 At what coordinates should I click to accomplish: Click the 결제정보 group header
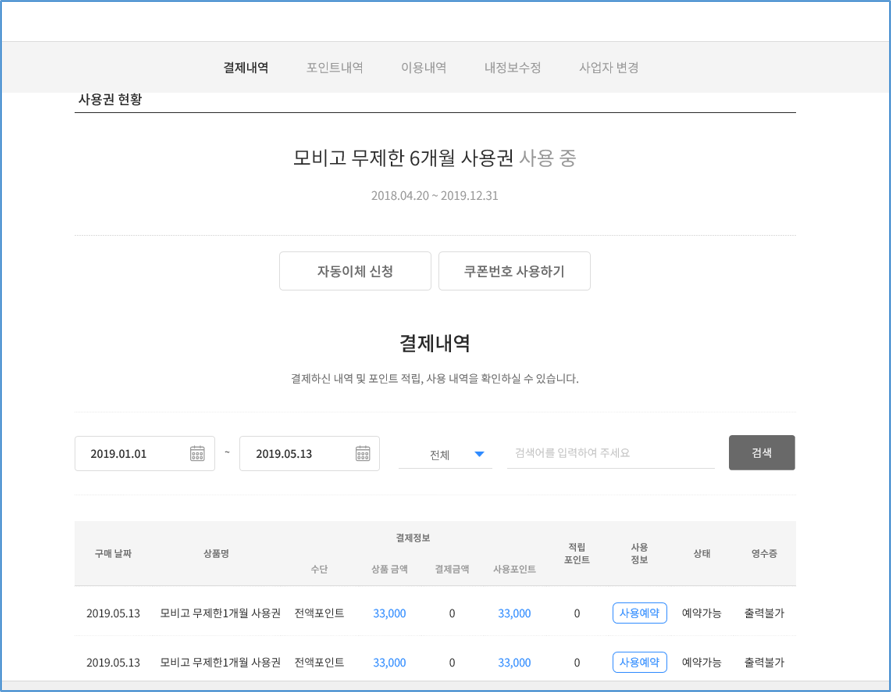pyautogui.click(x=413, y=537)
